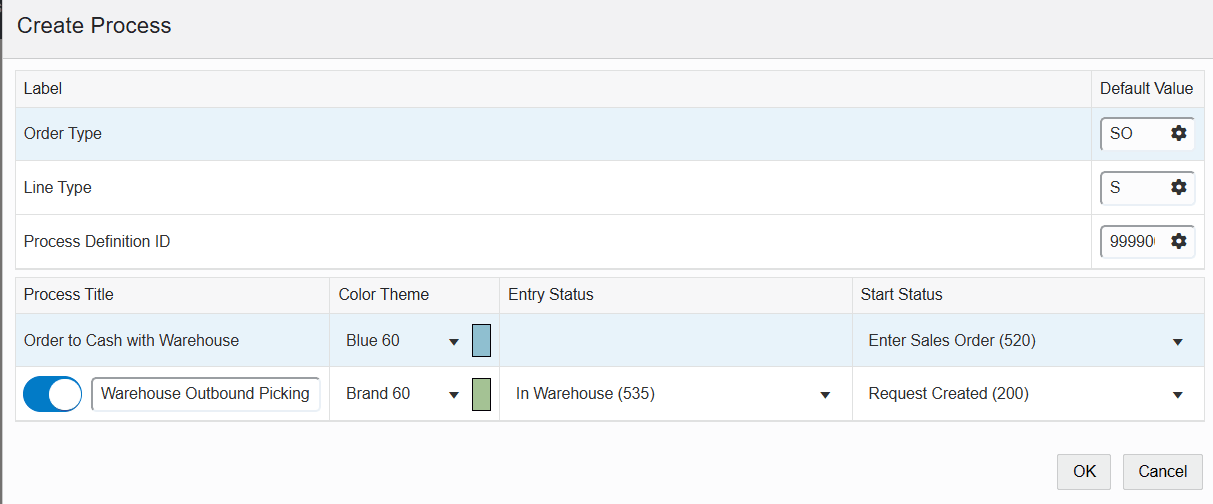Confirm with the OK button
This screenshot has height=504, width=1213.
pos(1084,472)
